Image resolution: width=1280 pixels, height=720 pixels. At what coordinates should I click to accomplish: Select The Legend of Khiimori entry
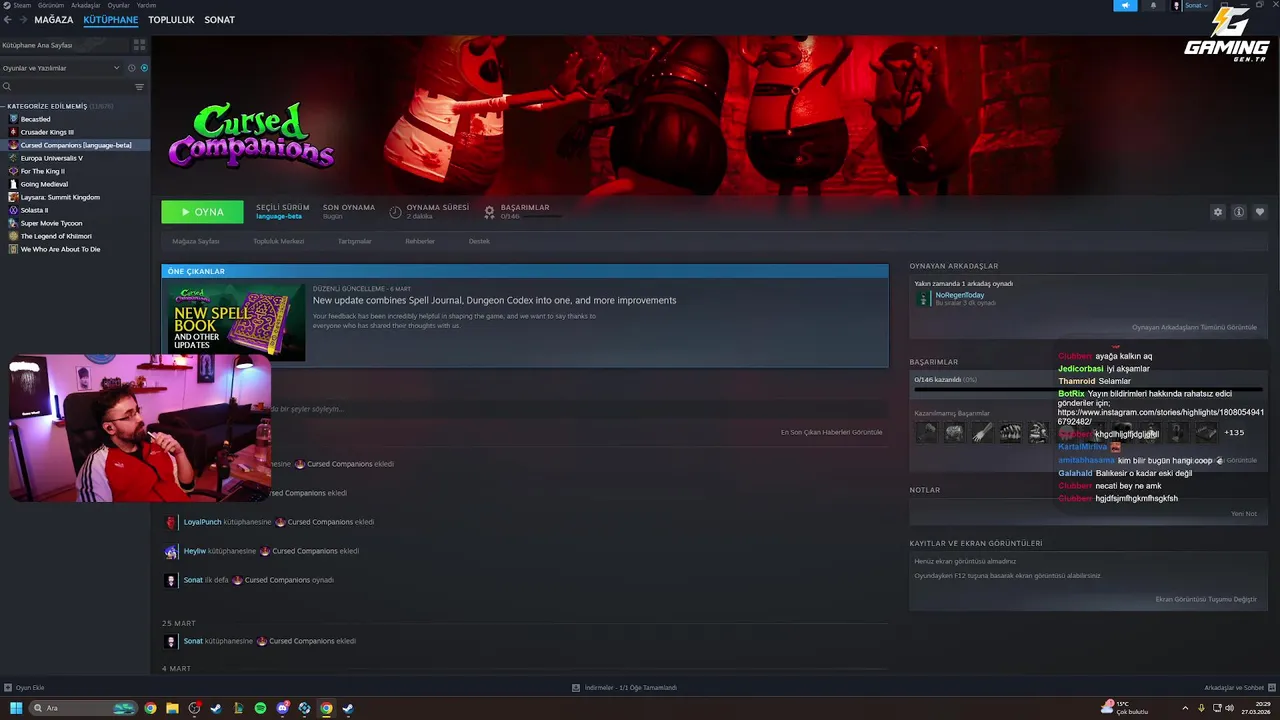75,236
